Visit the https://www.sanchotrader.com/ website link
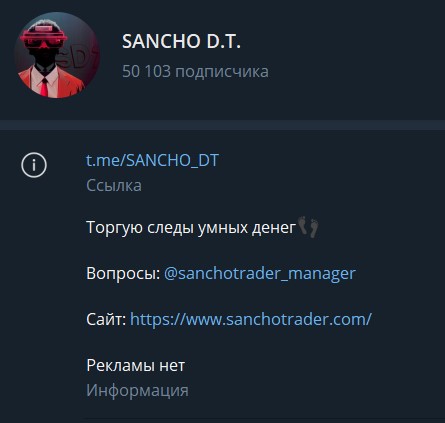The image size is (445, 423). coord(250,319)
